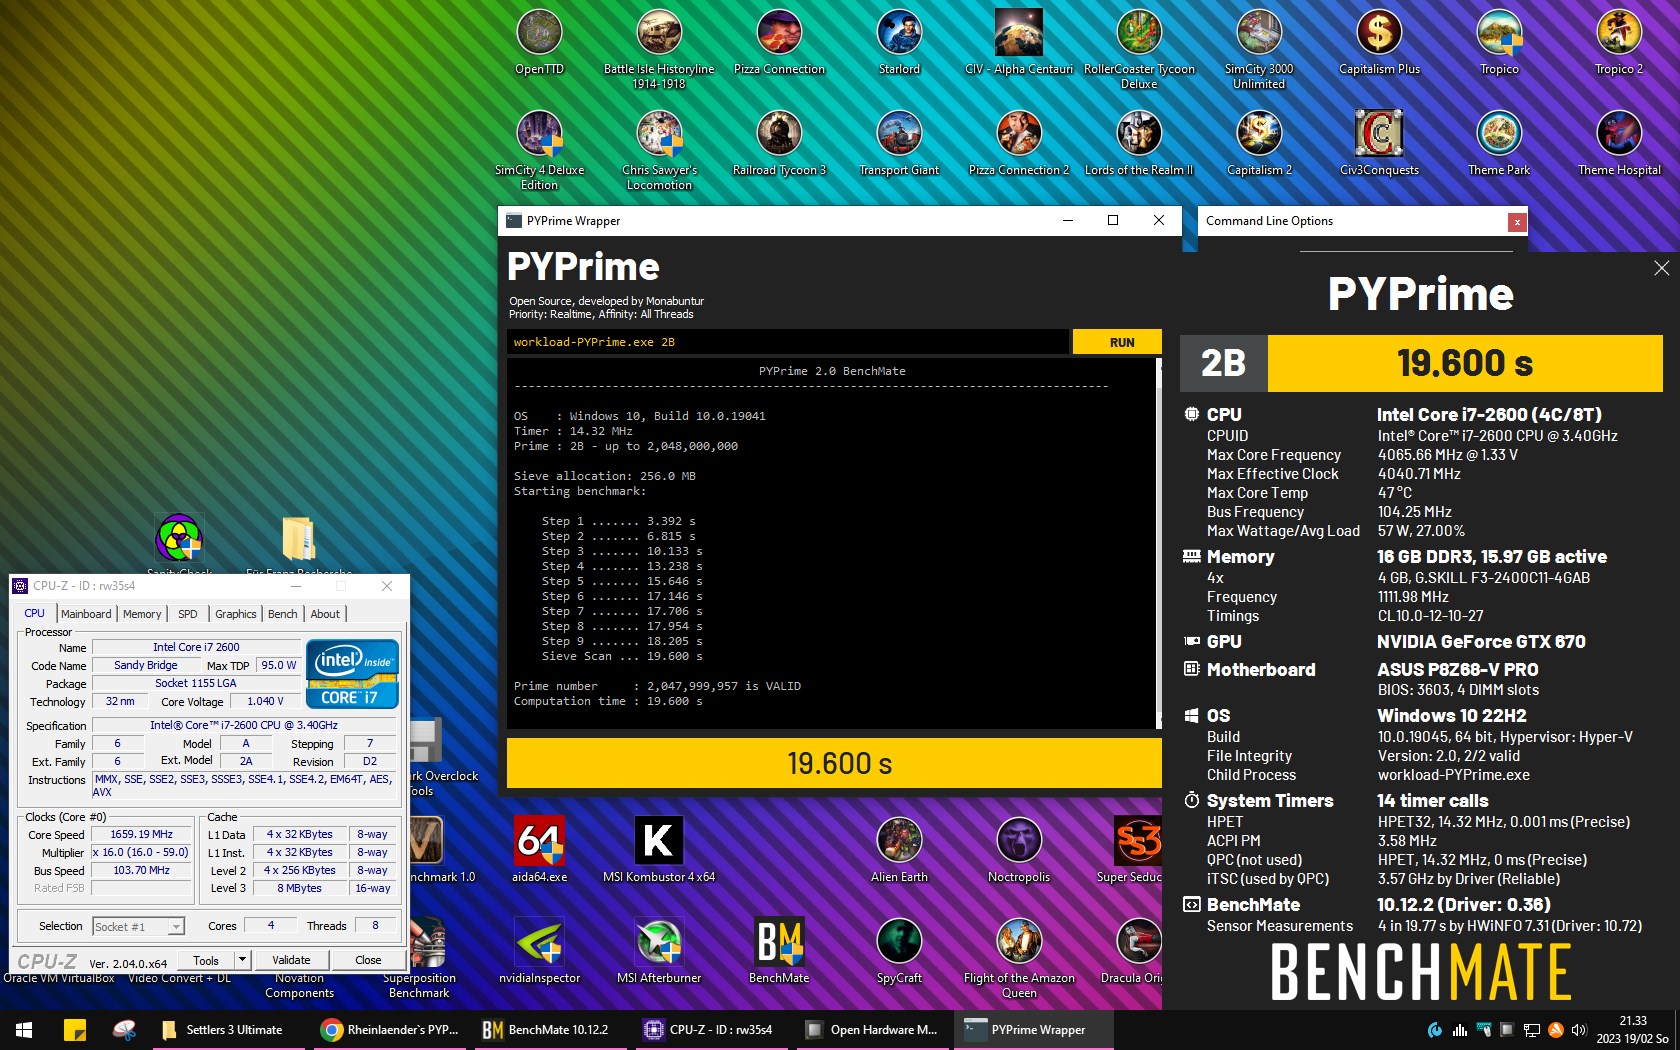Click the Core Speed 1659.19 MHz value
Image resolution: width=1680 pixels, height=1050 pixels.
click(141, 834)
